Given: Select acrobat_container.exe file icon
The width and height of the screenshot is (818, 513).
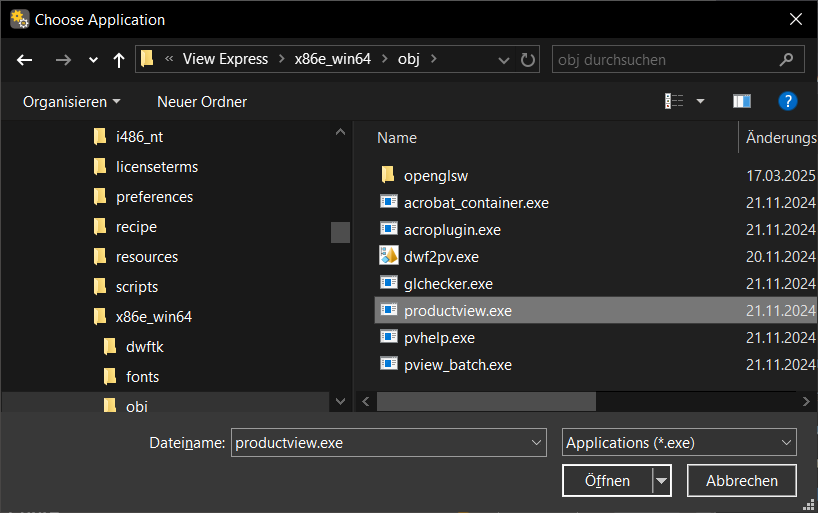Looking at the screenshot, I should [389, 201].
